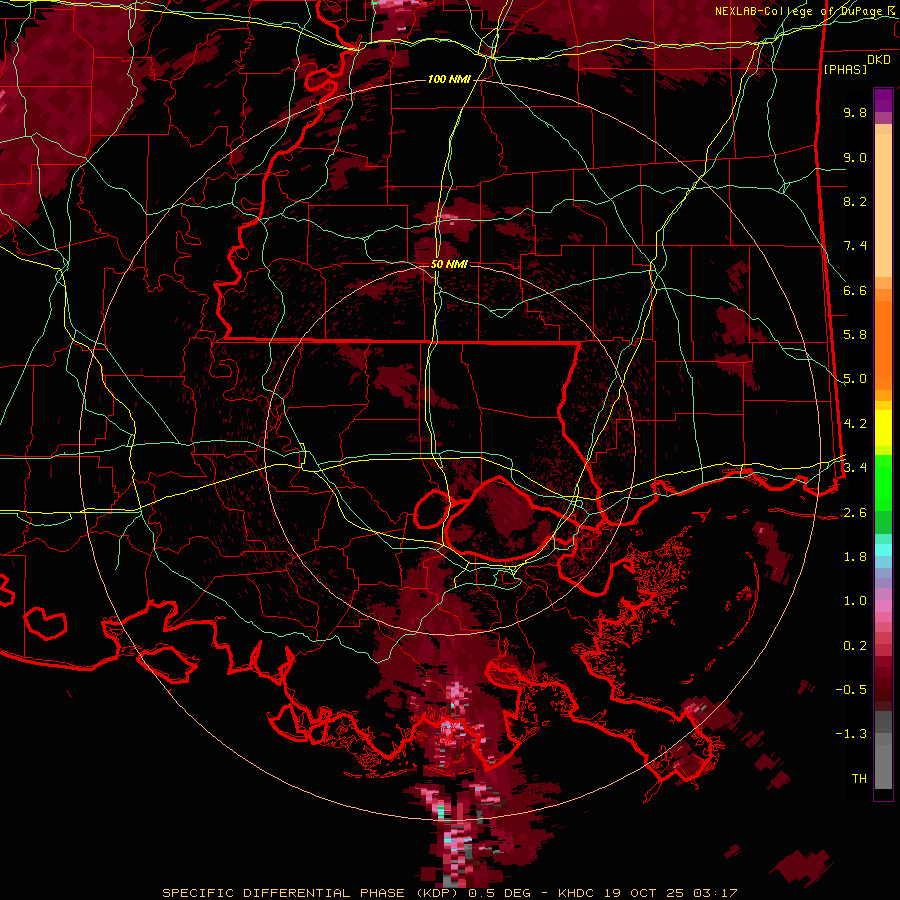Pick the bright green color bar segment
This screenshot has width=900, height=900.
point(883,482)
